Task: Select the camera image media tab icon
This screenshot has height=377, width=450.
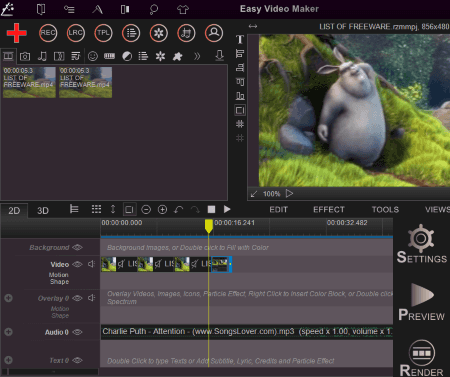Action: pyautogui.click(x=25, y=56)
